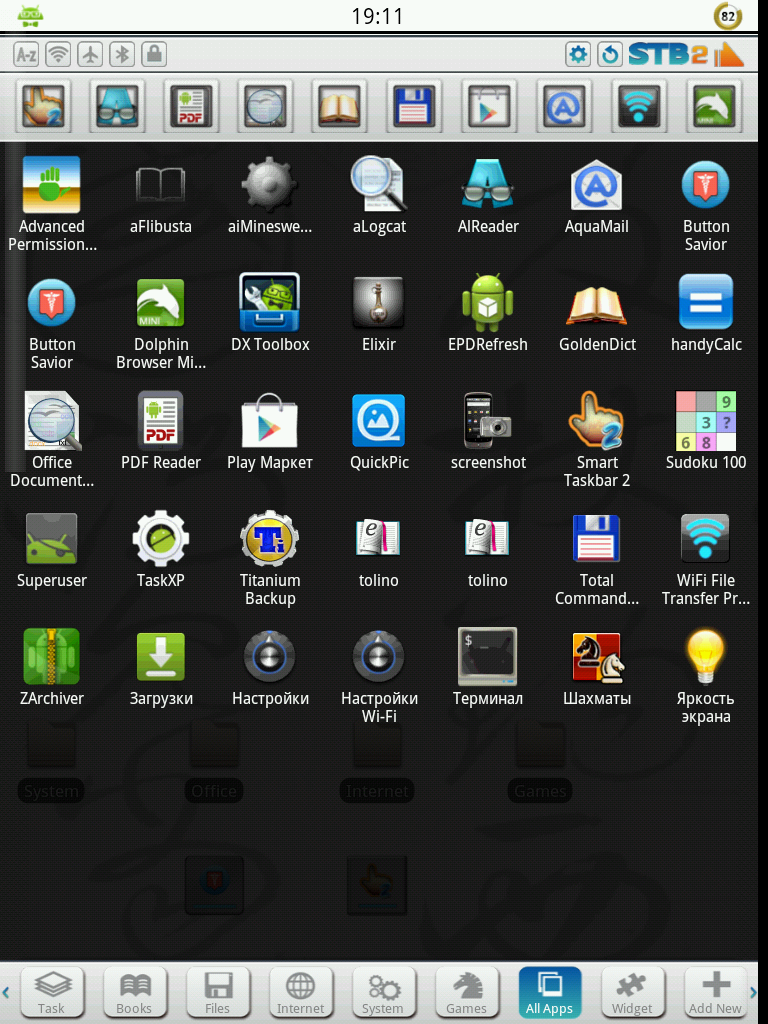768x1024 pixels.
Task: Launch handyCalc calculator
Action: 705,313
